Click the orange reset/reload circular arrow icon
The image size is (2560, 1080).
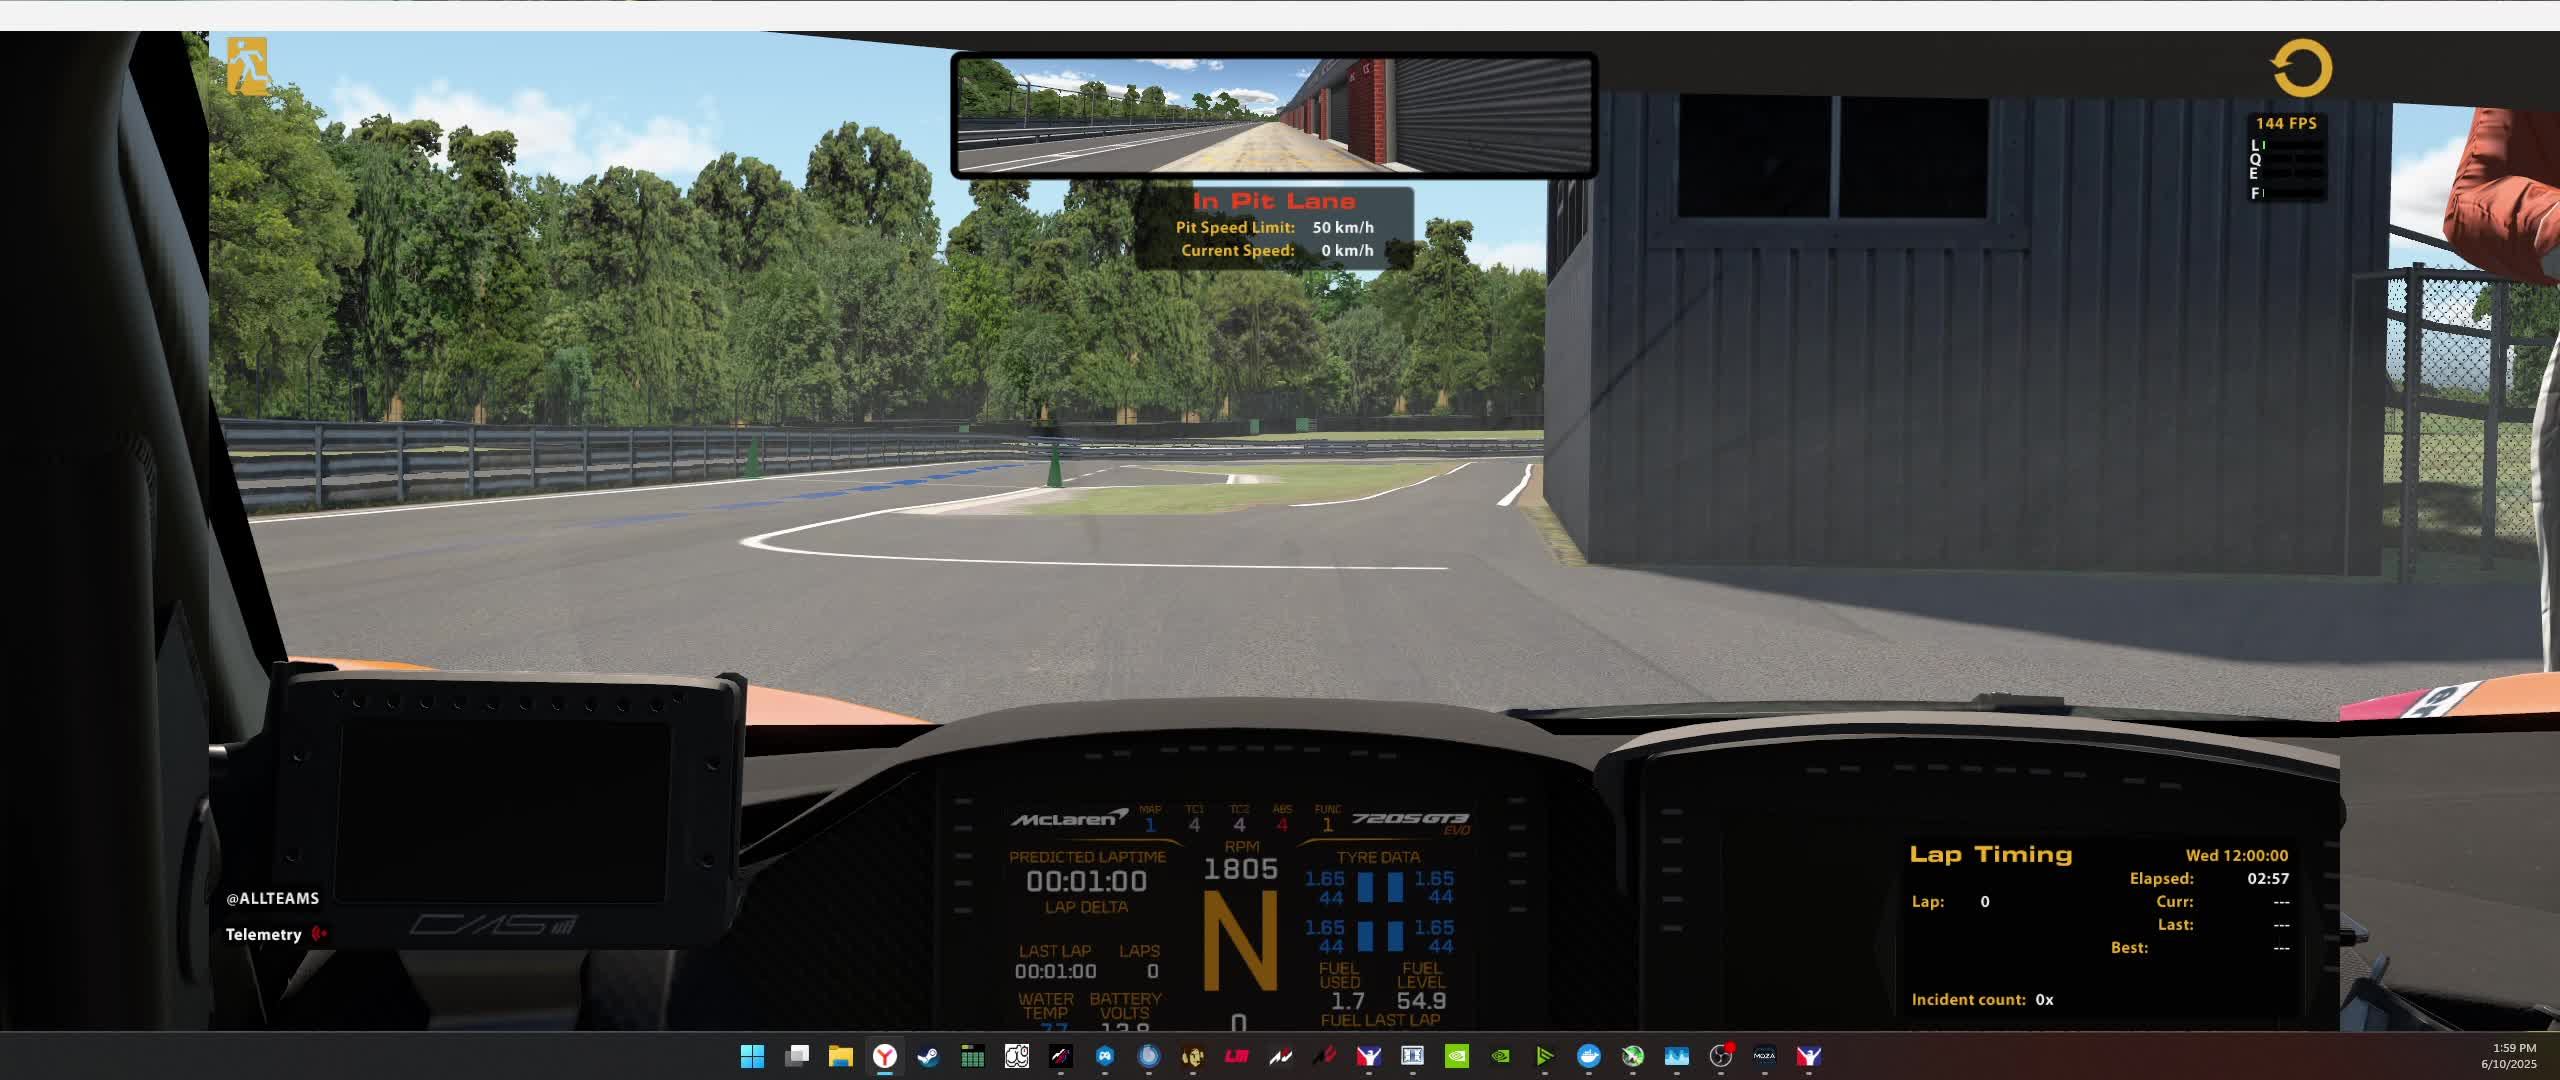point(2301,68)
